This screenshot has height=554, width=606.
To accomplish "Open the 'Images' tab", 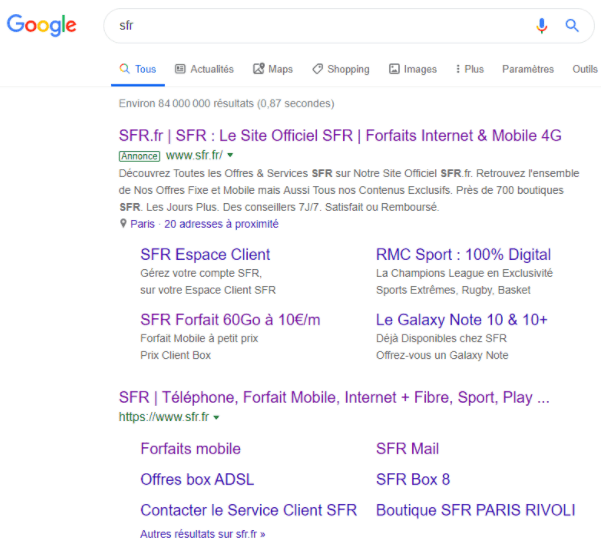I will (x=413, y=69).
